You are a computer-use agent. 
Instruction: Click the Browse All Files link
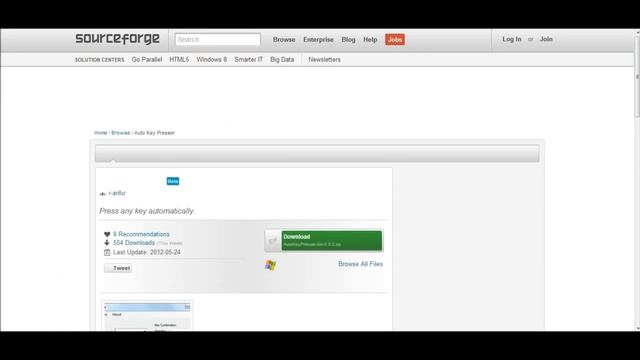click(x=360, y=264)
